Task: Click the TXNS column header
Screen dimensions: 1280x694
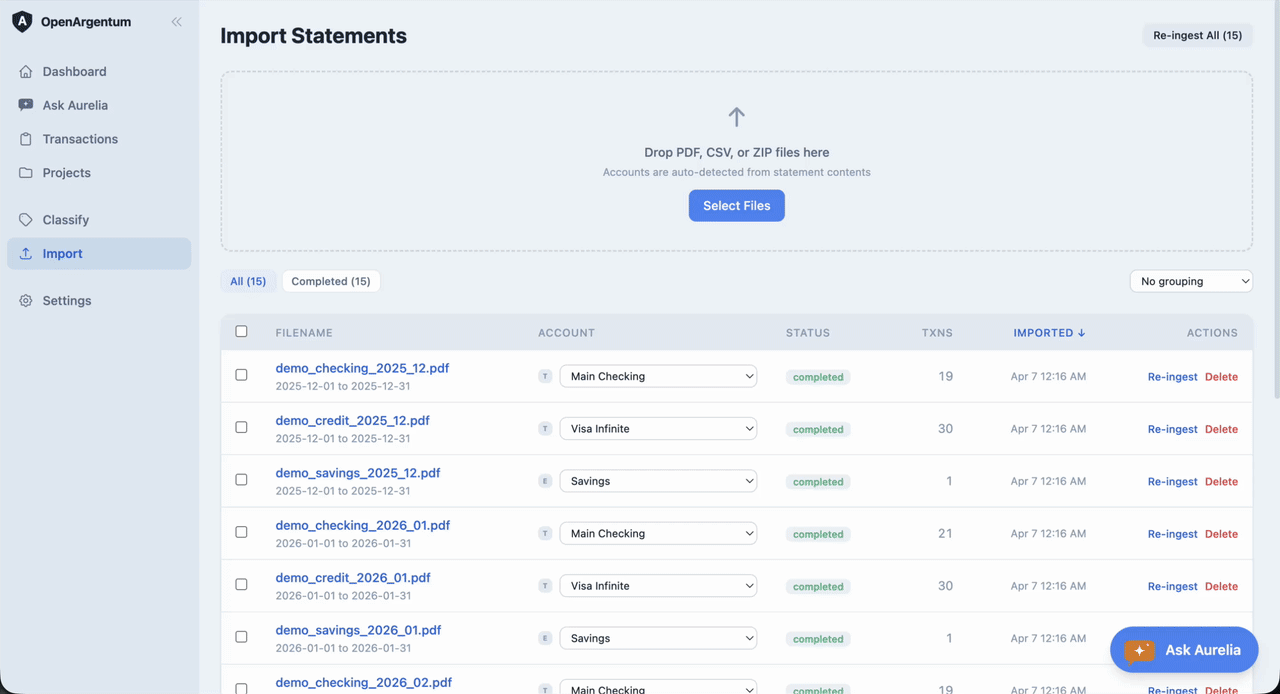Action: click(x=937, y=333)
